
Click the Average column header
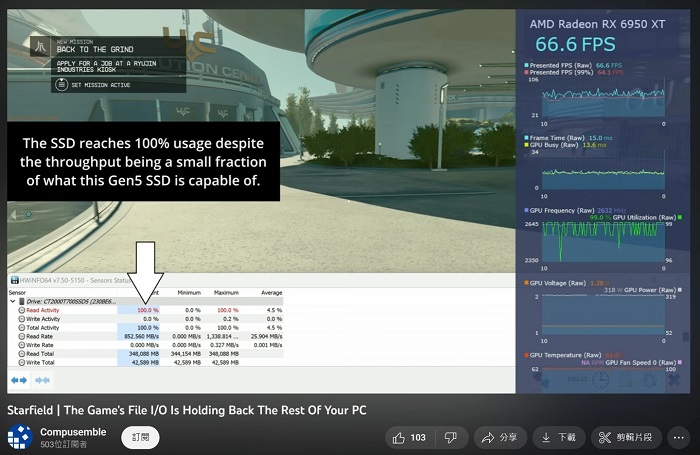pyautogui.click(x=271, y=292)
